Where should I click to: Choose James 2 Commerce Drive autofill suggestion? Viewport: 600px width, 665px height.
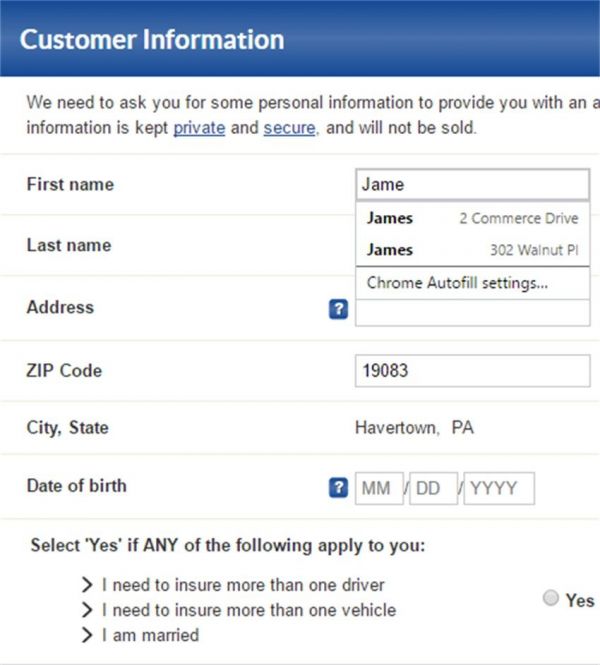(x=472, y=219)
